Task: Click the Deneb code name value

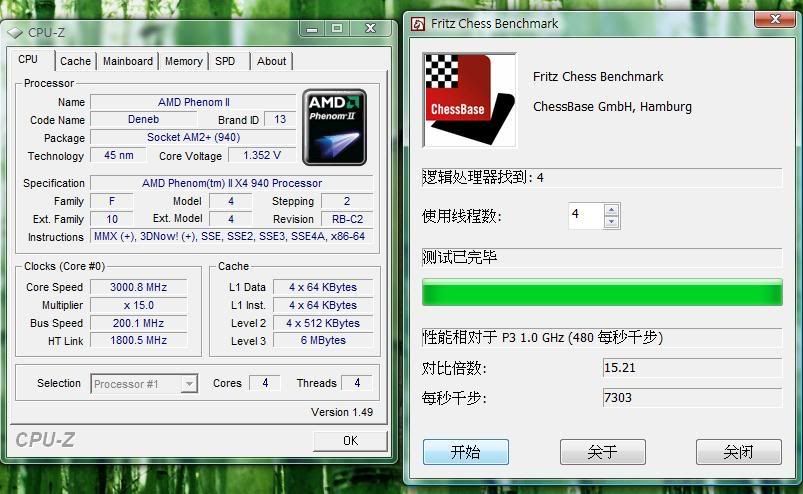Action: click(143, 119)
